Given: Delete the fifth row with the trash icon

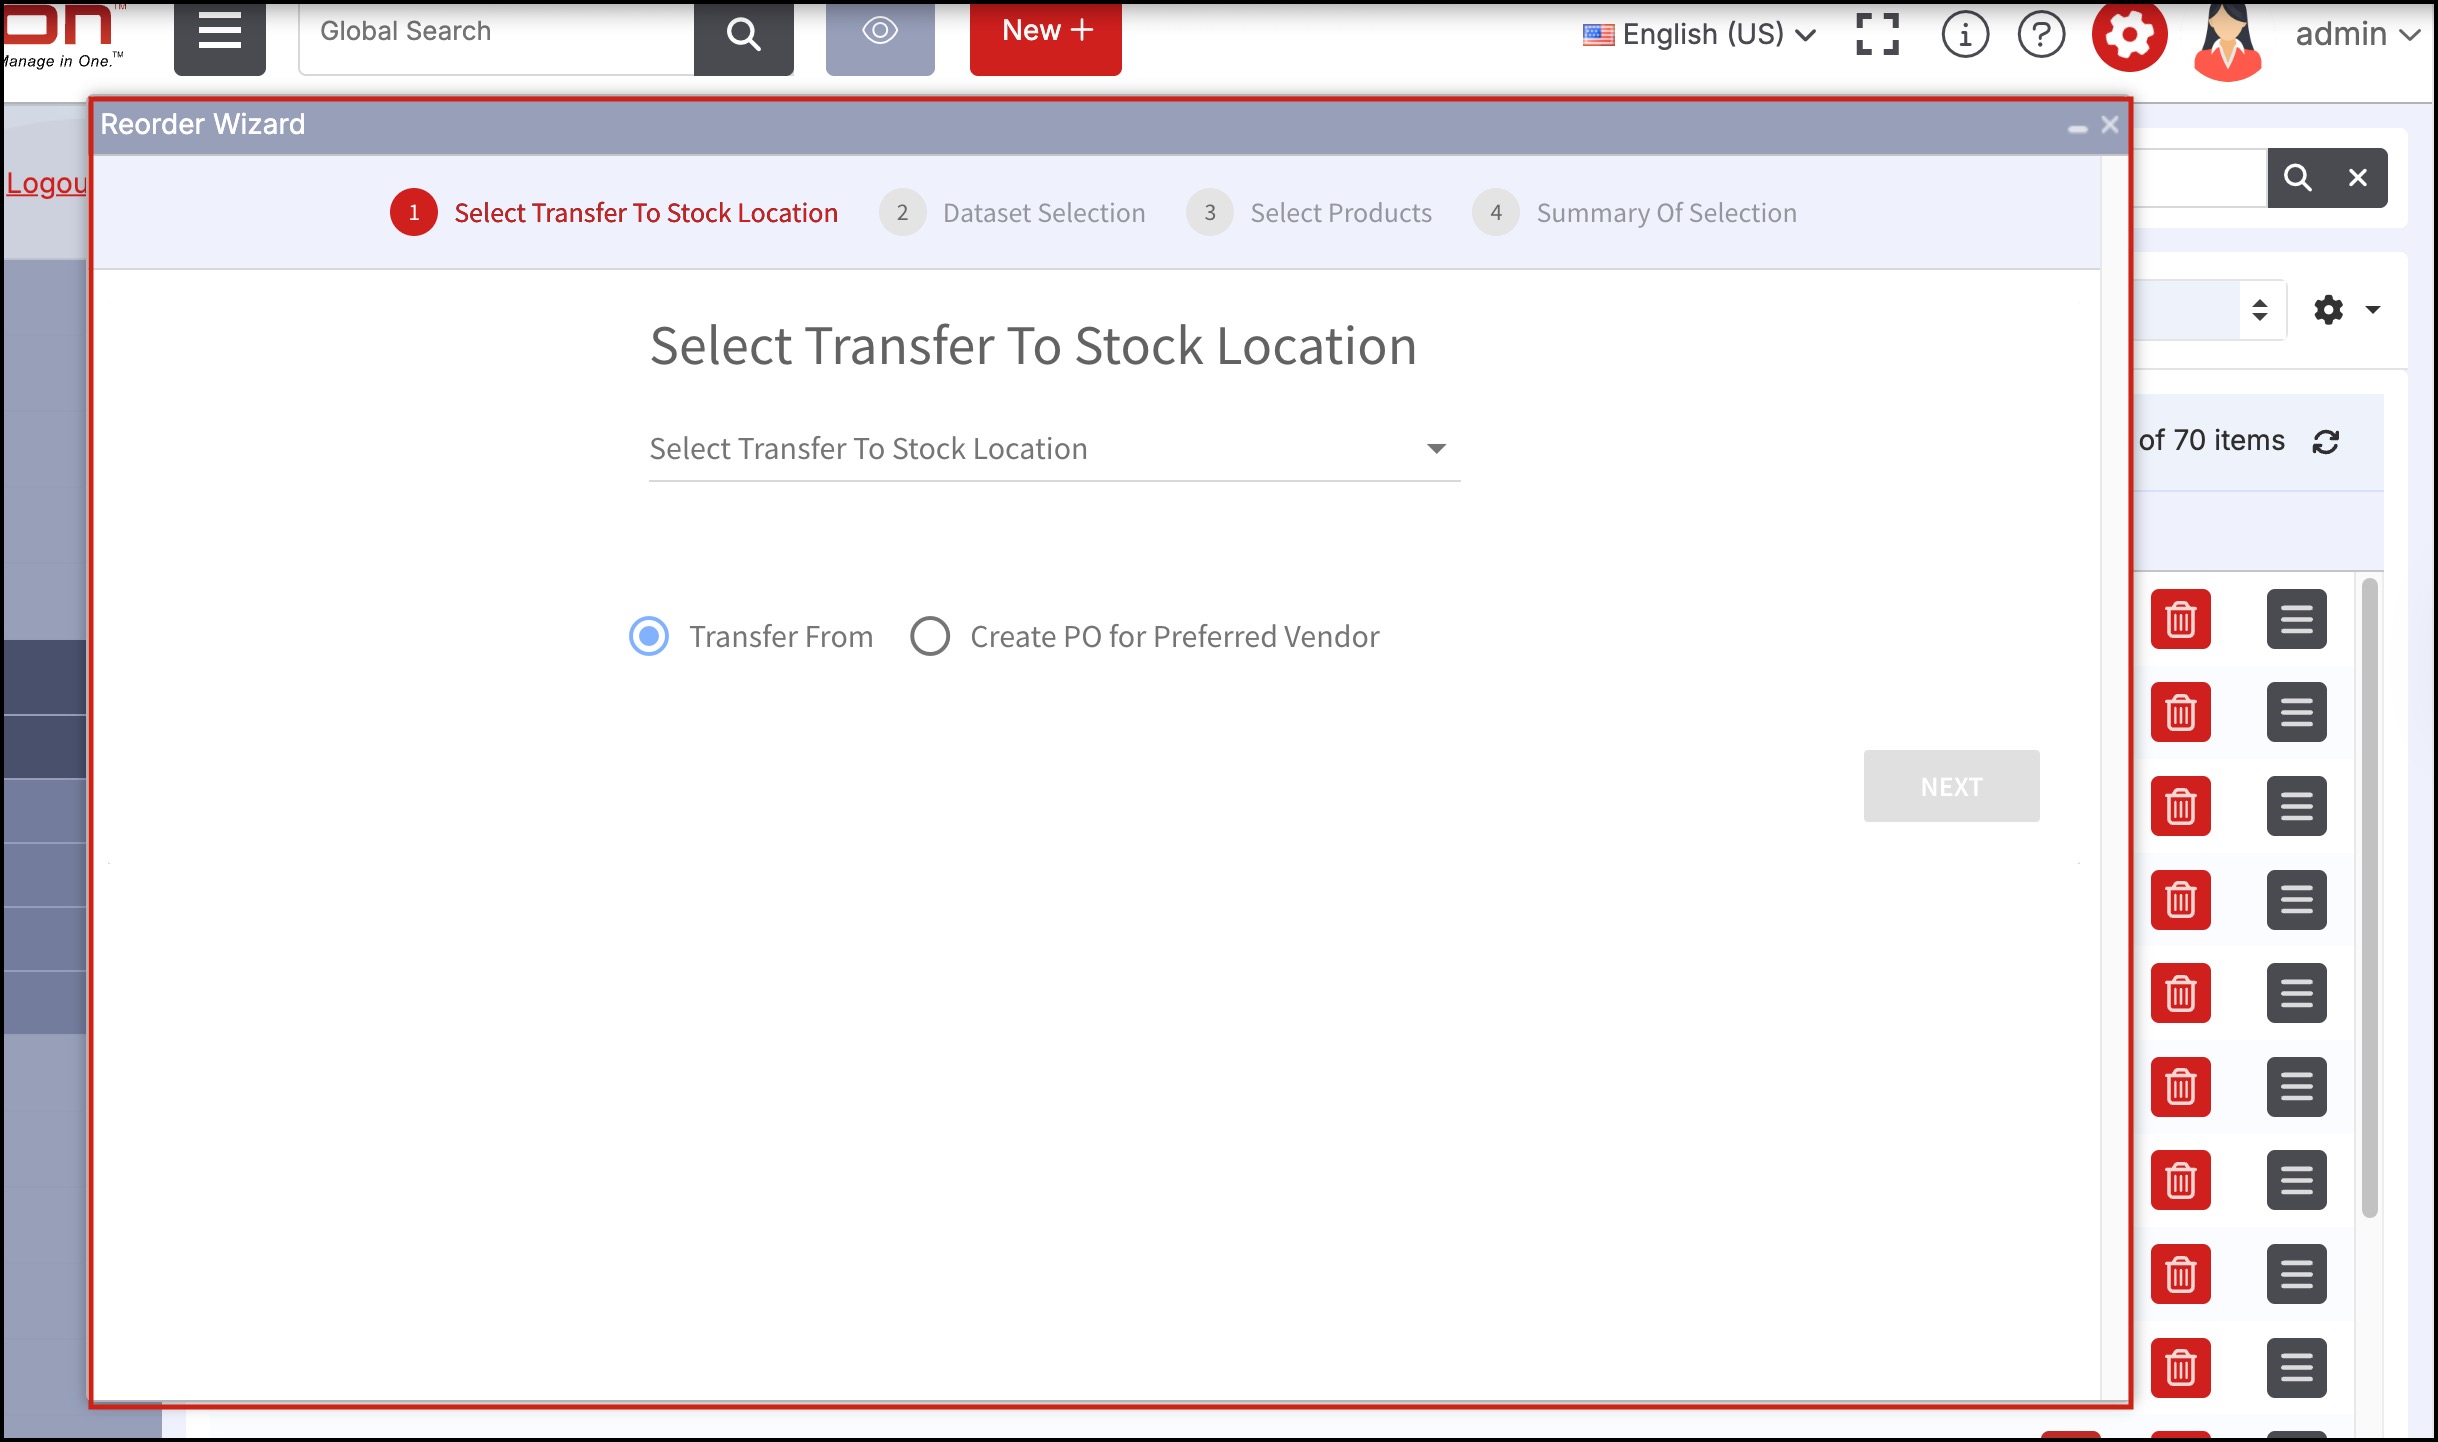Looking at the screenshot, I should point(2181,993).
